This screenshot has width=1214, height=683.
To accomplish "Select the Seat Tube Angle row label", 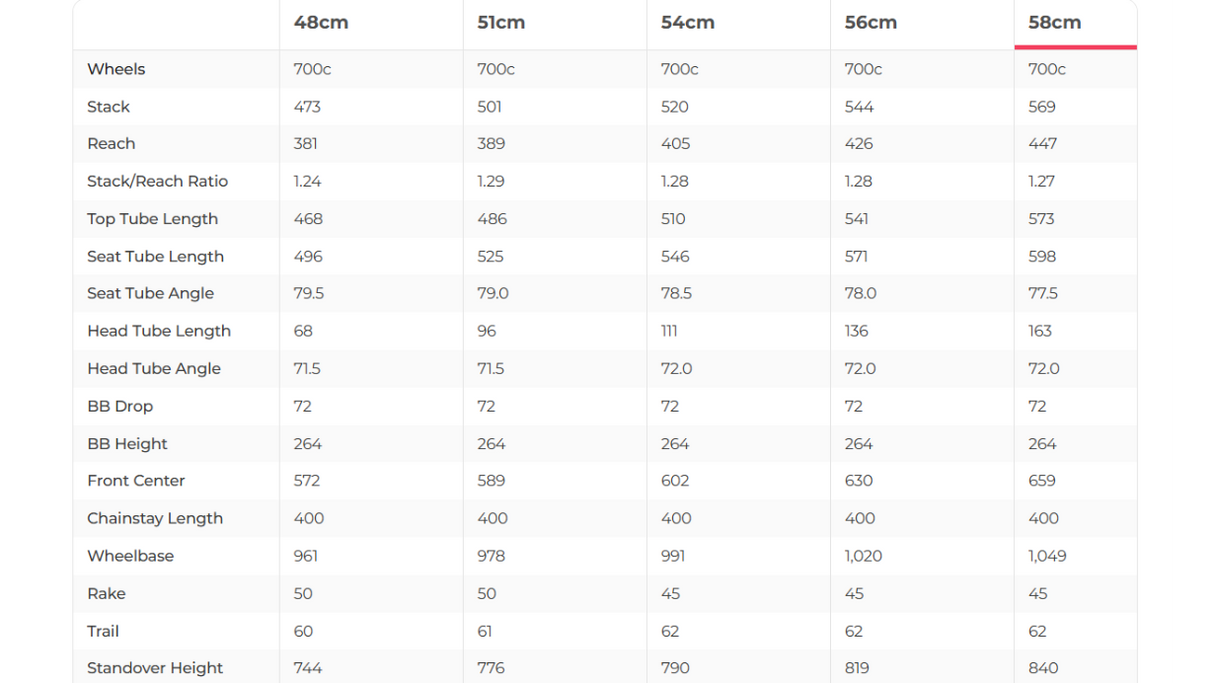I will click(x=150, y=293).
